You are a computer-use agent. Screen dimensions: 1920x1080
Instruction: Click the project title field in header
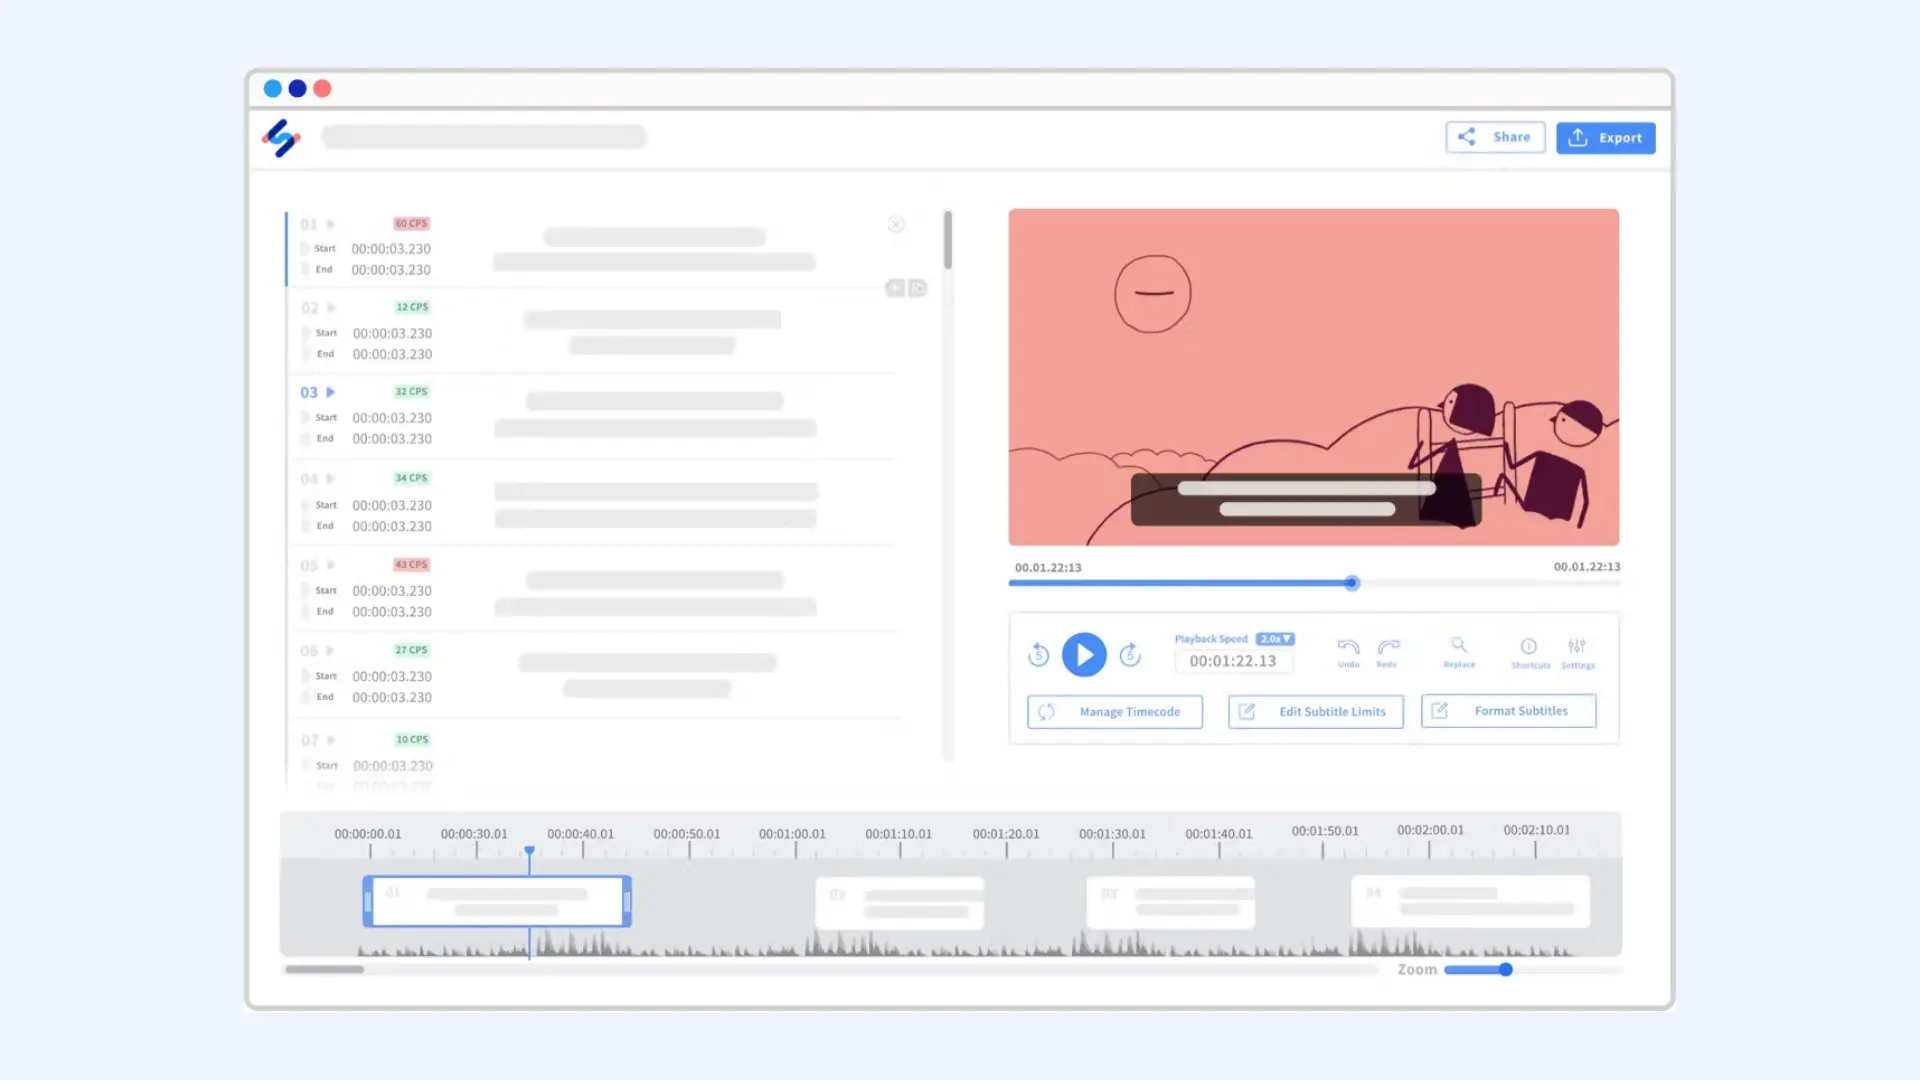pos(484,137)
